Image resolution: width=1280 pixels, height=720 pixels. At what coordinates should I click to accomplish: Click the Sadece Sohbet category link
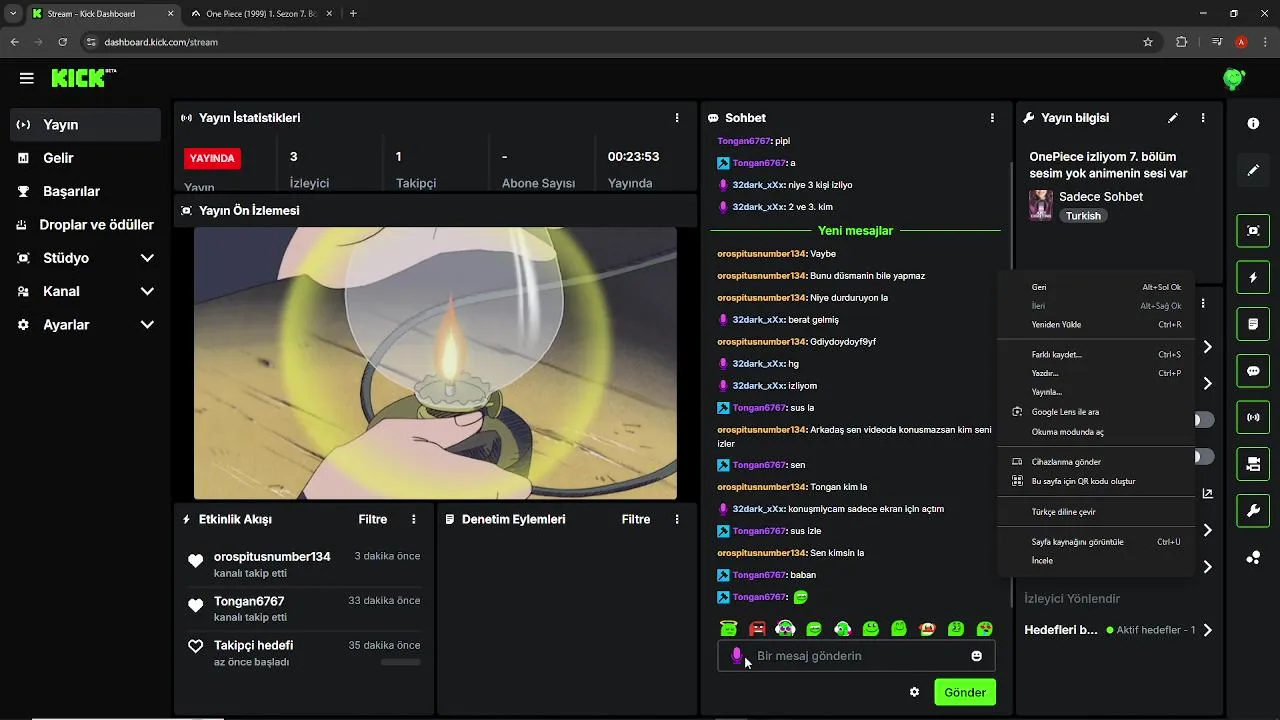point(1101,197)
